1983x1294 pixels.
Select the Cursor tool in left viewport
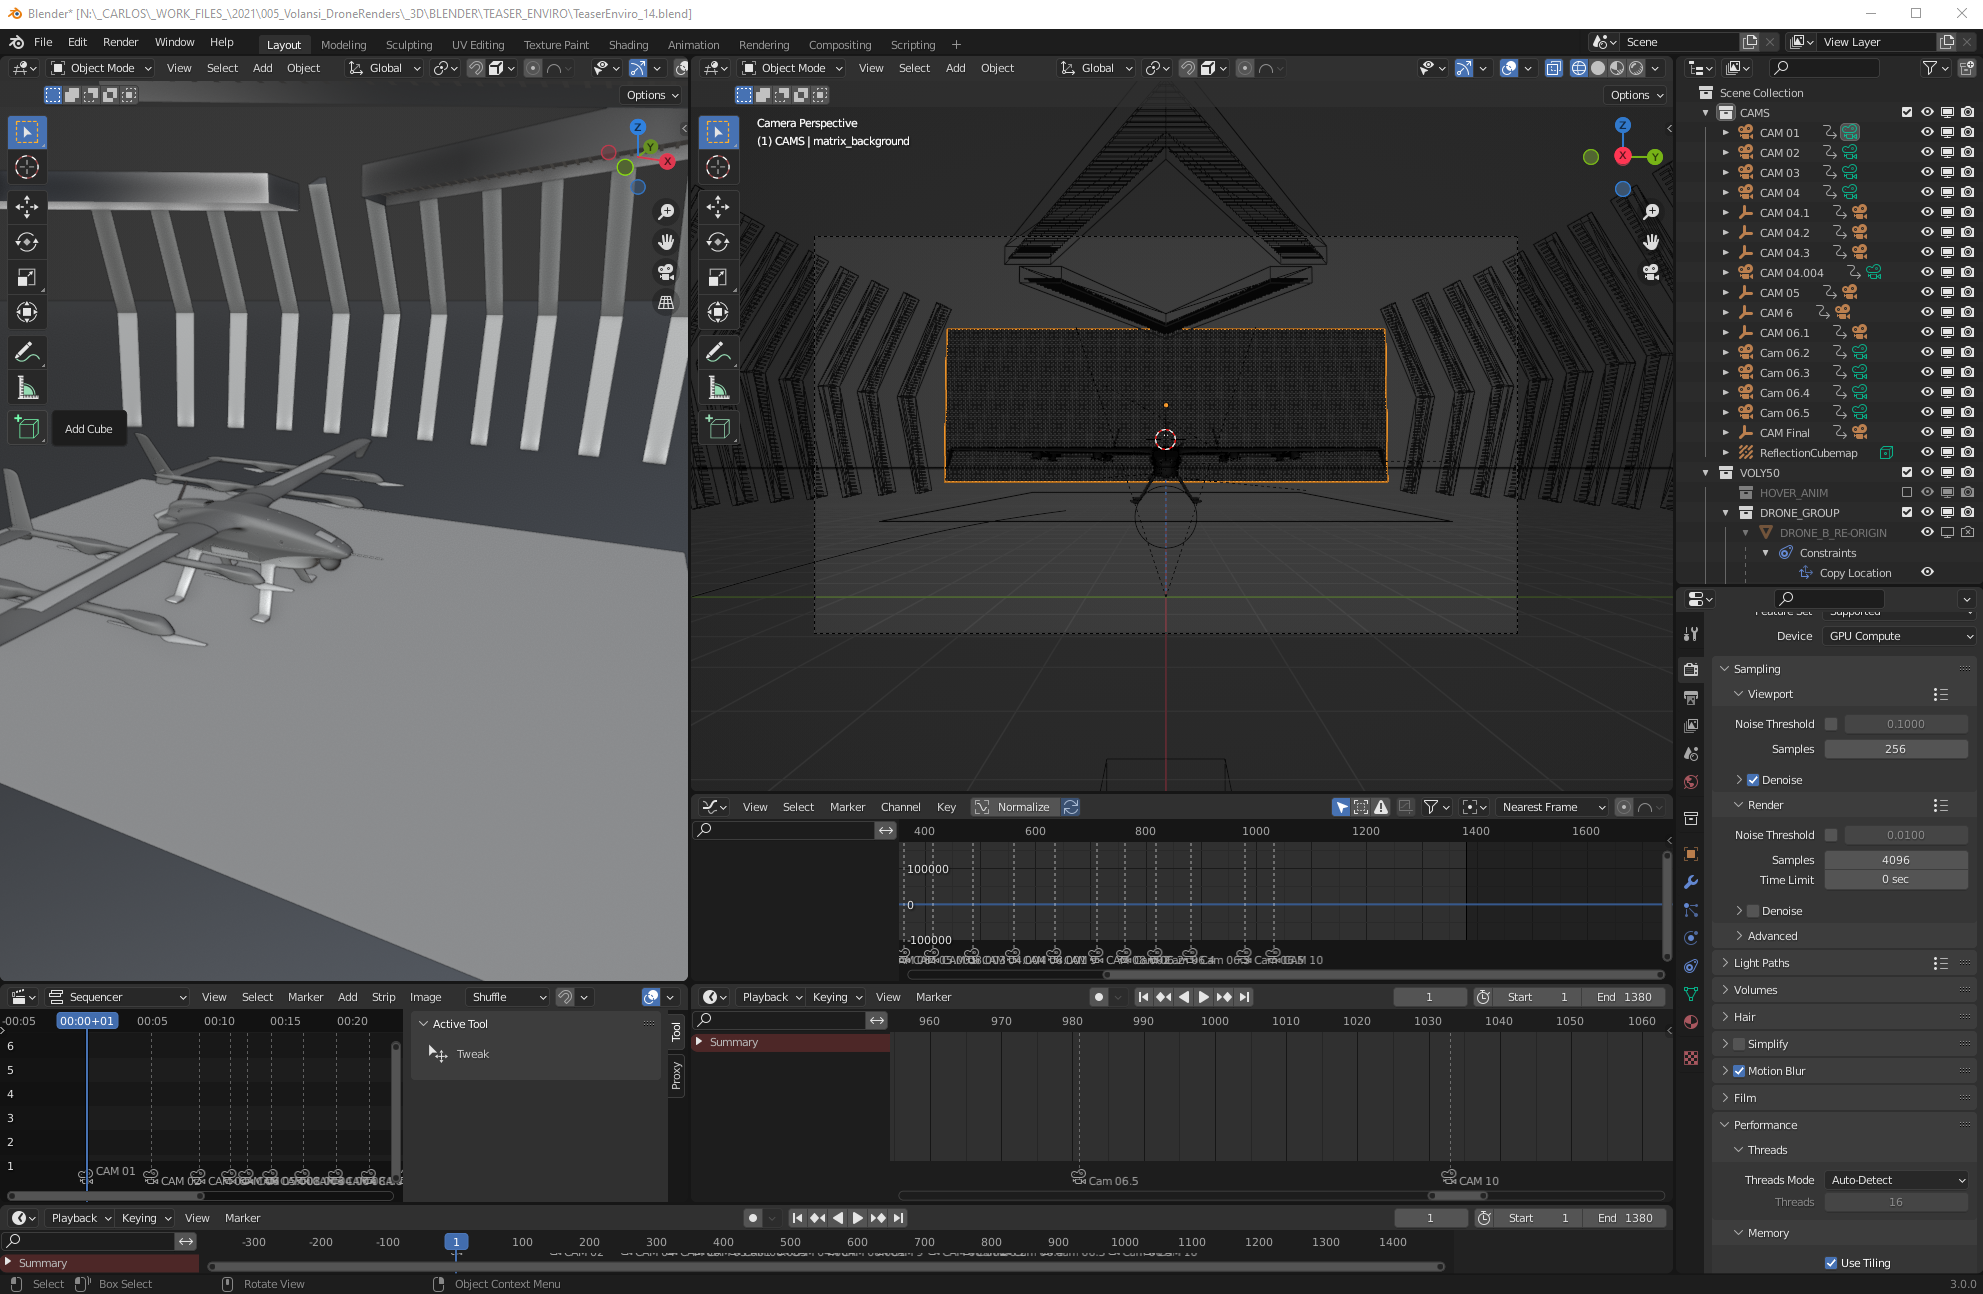27,167
